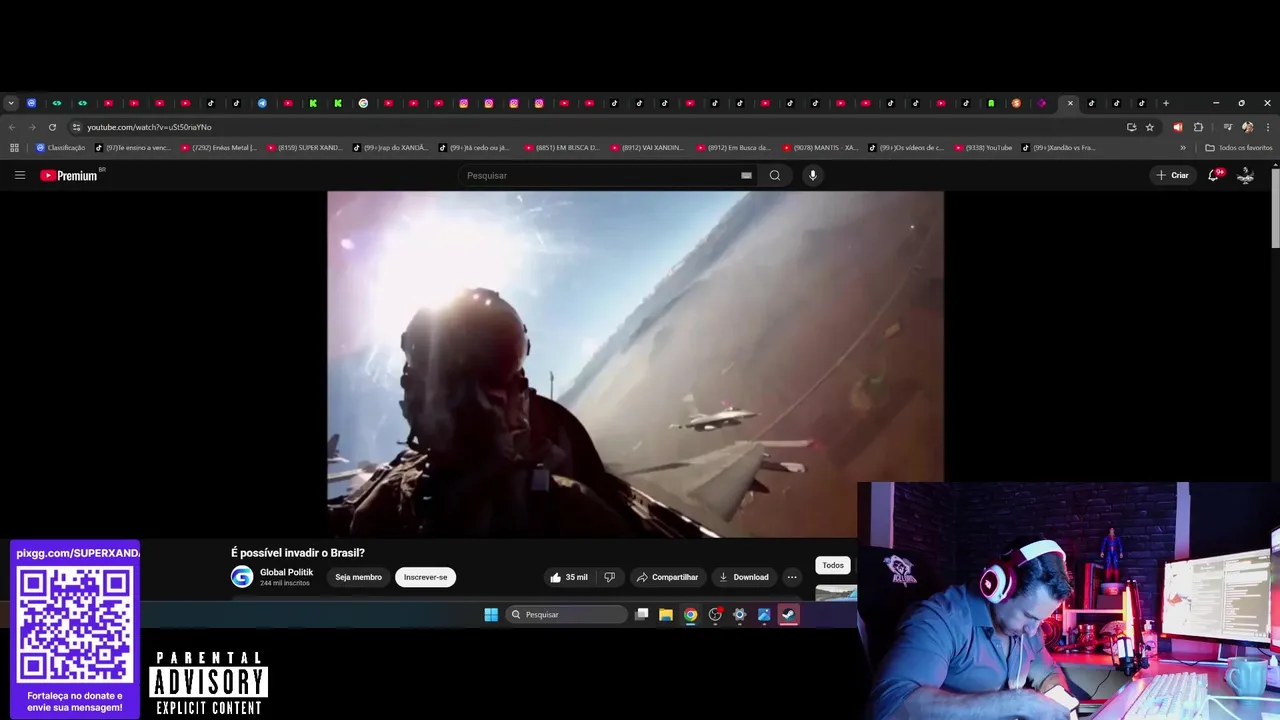Select the Todos filter chip

(x=833, y=565)
